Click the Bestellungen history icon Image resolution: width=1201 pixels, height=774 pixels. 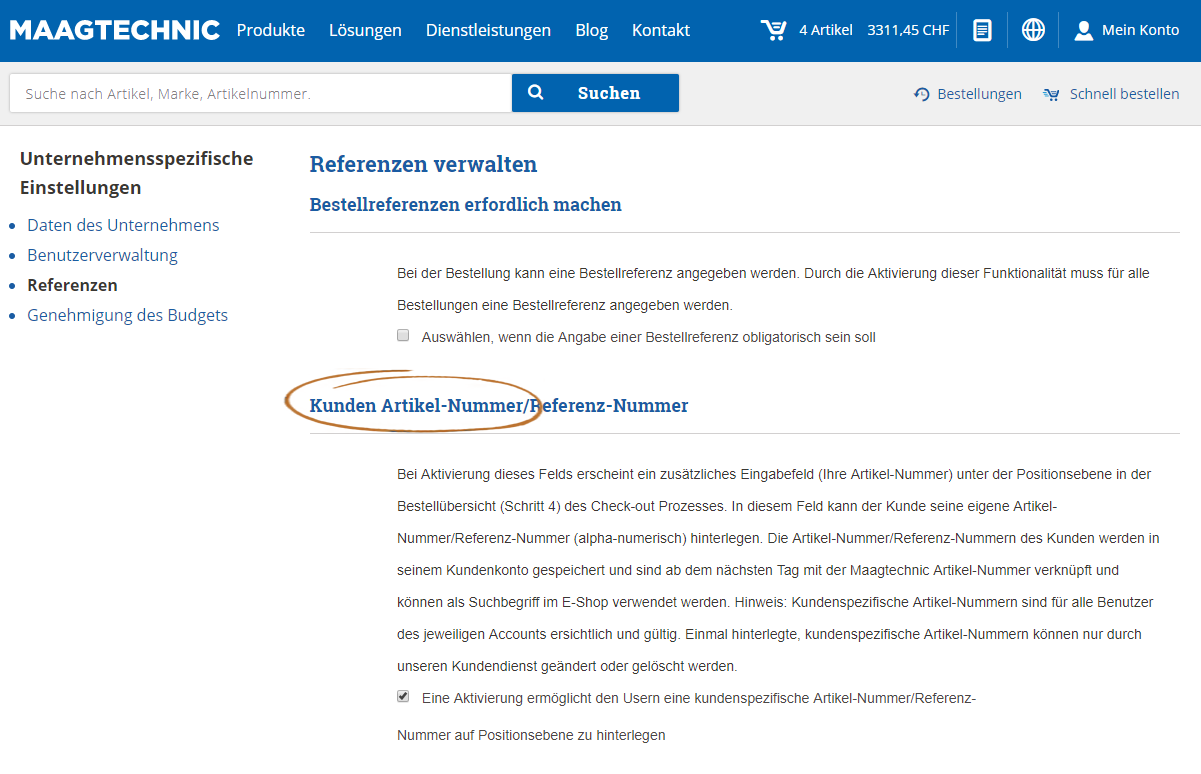922,94
